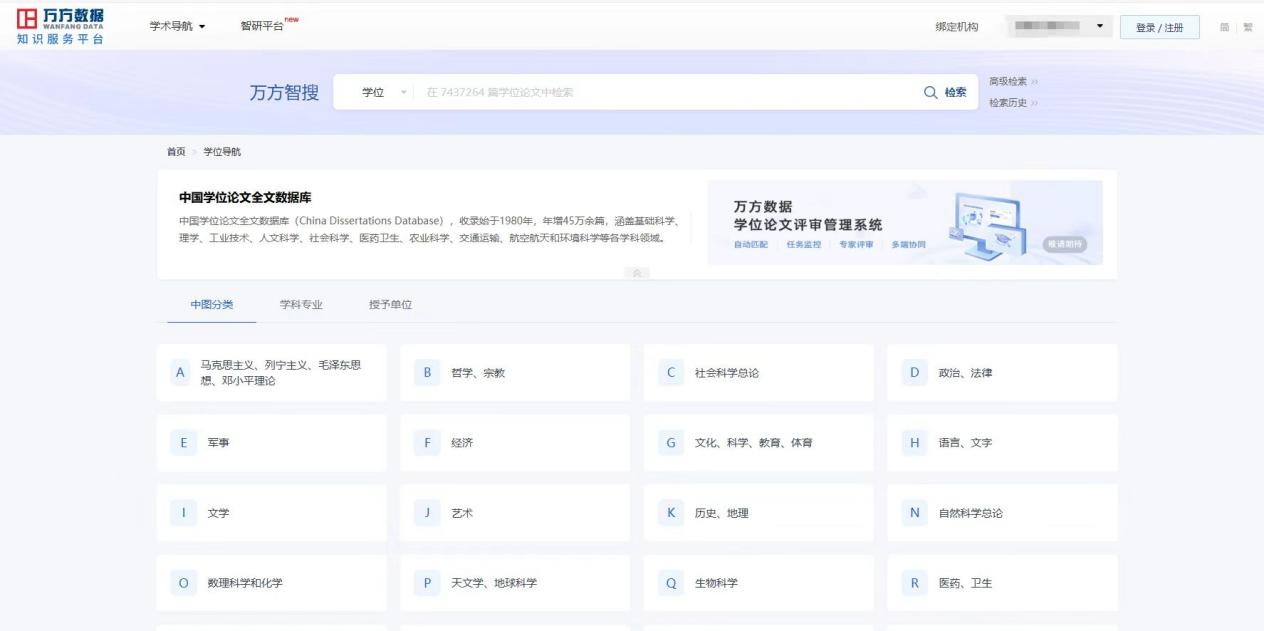Click the 万方智搜 title text
The image size is (1264, 631).
pos(284,93)
